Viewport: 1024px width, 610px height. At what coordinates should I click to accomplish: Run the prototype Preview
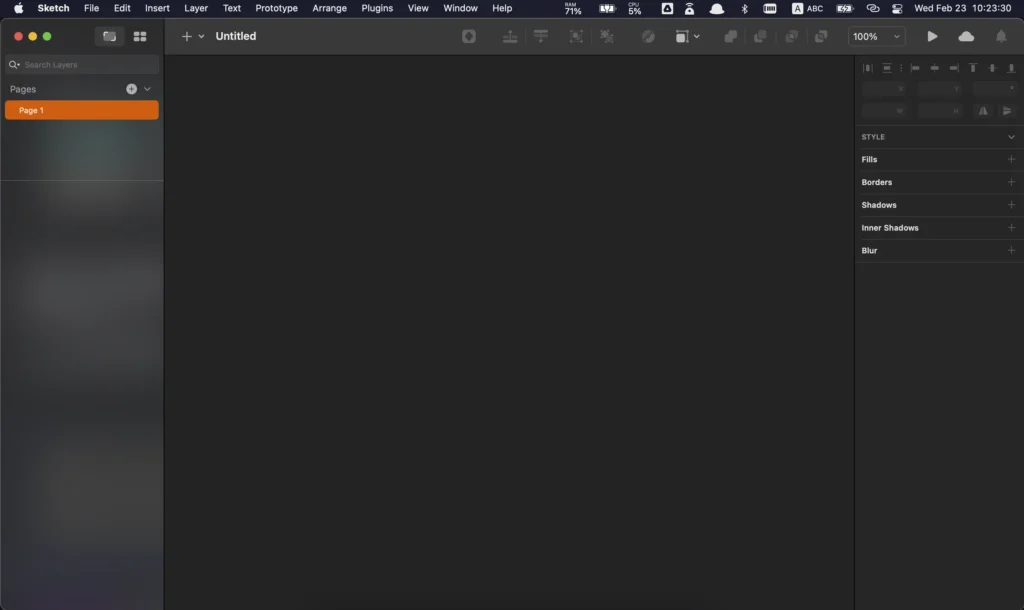pyautogui.click(x=932, y=36)
